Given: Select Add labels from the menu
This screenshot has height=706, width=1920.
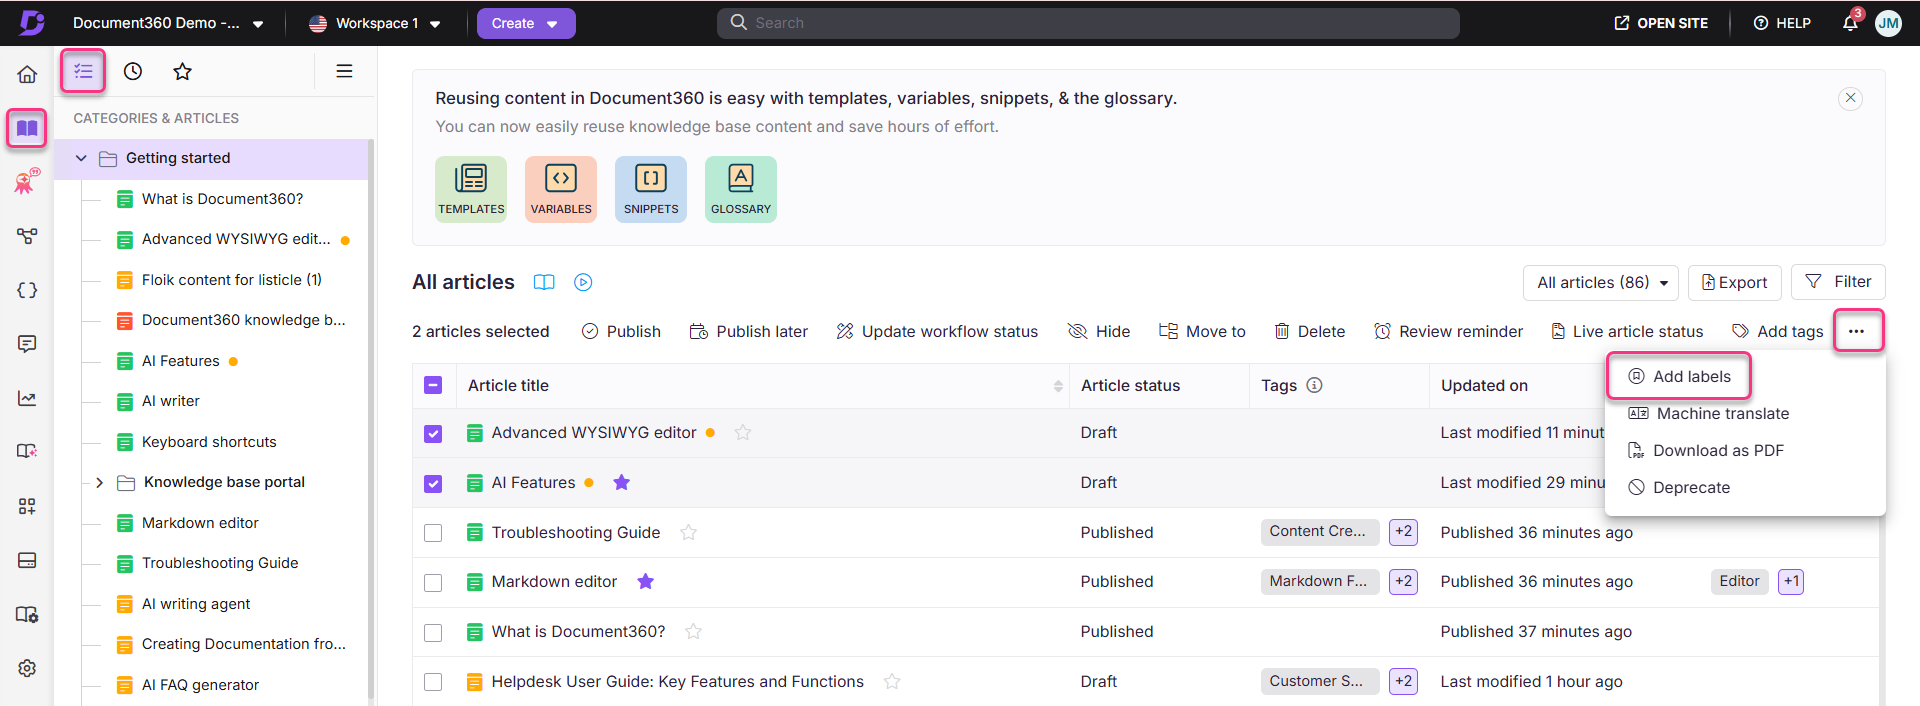Looking at the screenshot, I should (1679, 376).
